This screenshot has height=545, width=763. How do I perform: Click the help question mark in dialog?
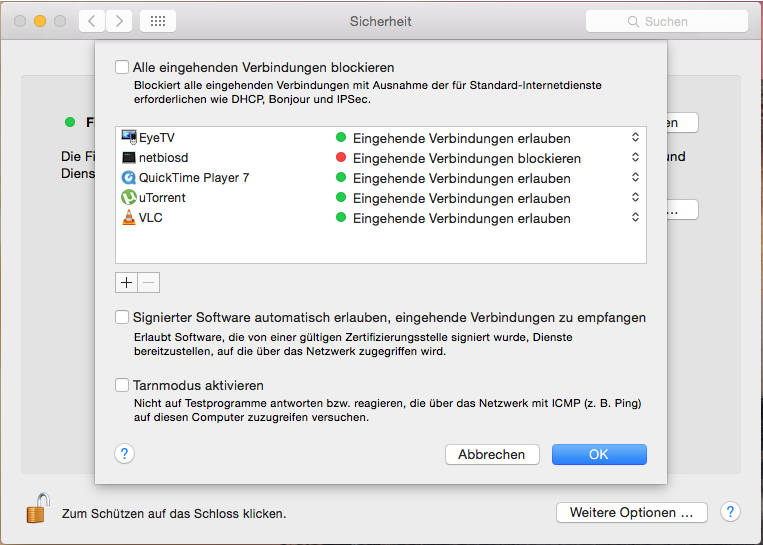(124, 454)
